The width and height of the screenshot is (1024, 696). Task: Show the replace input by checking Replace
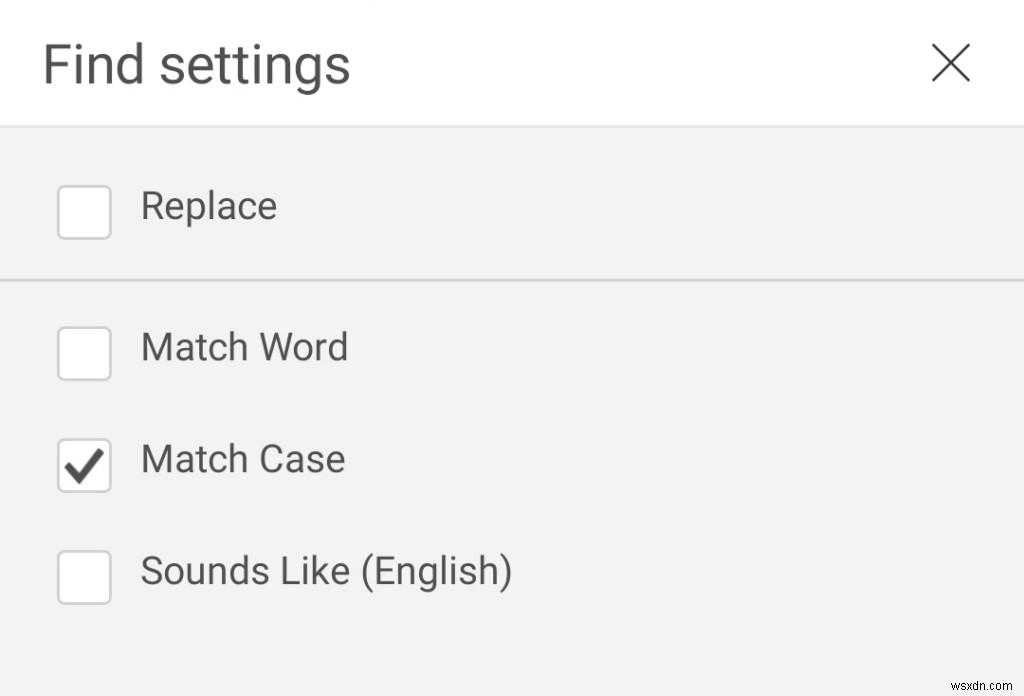[x=84, y=212]
